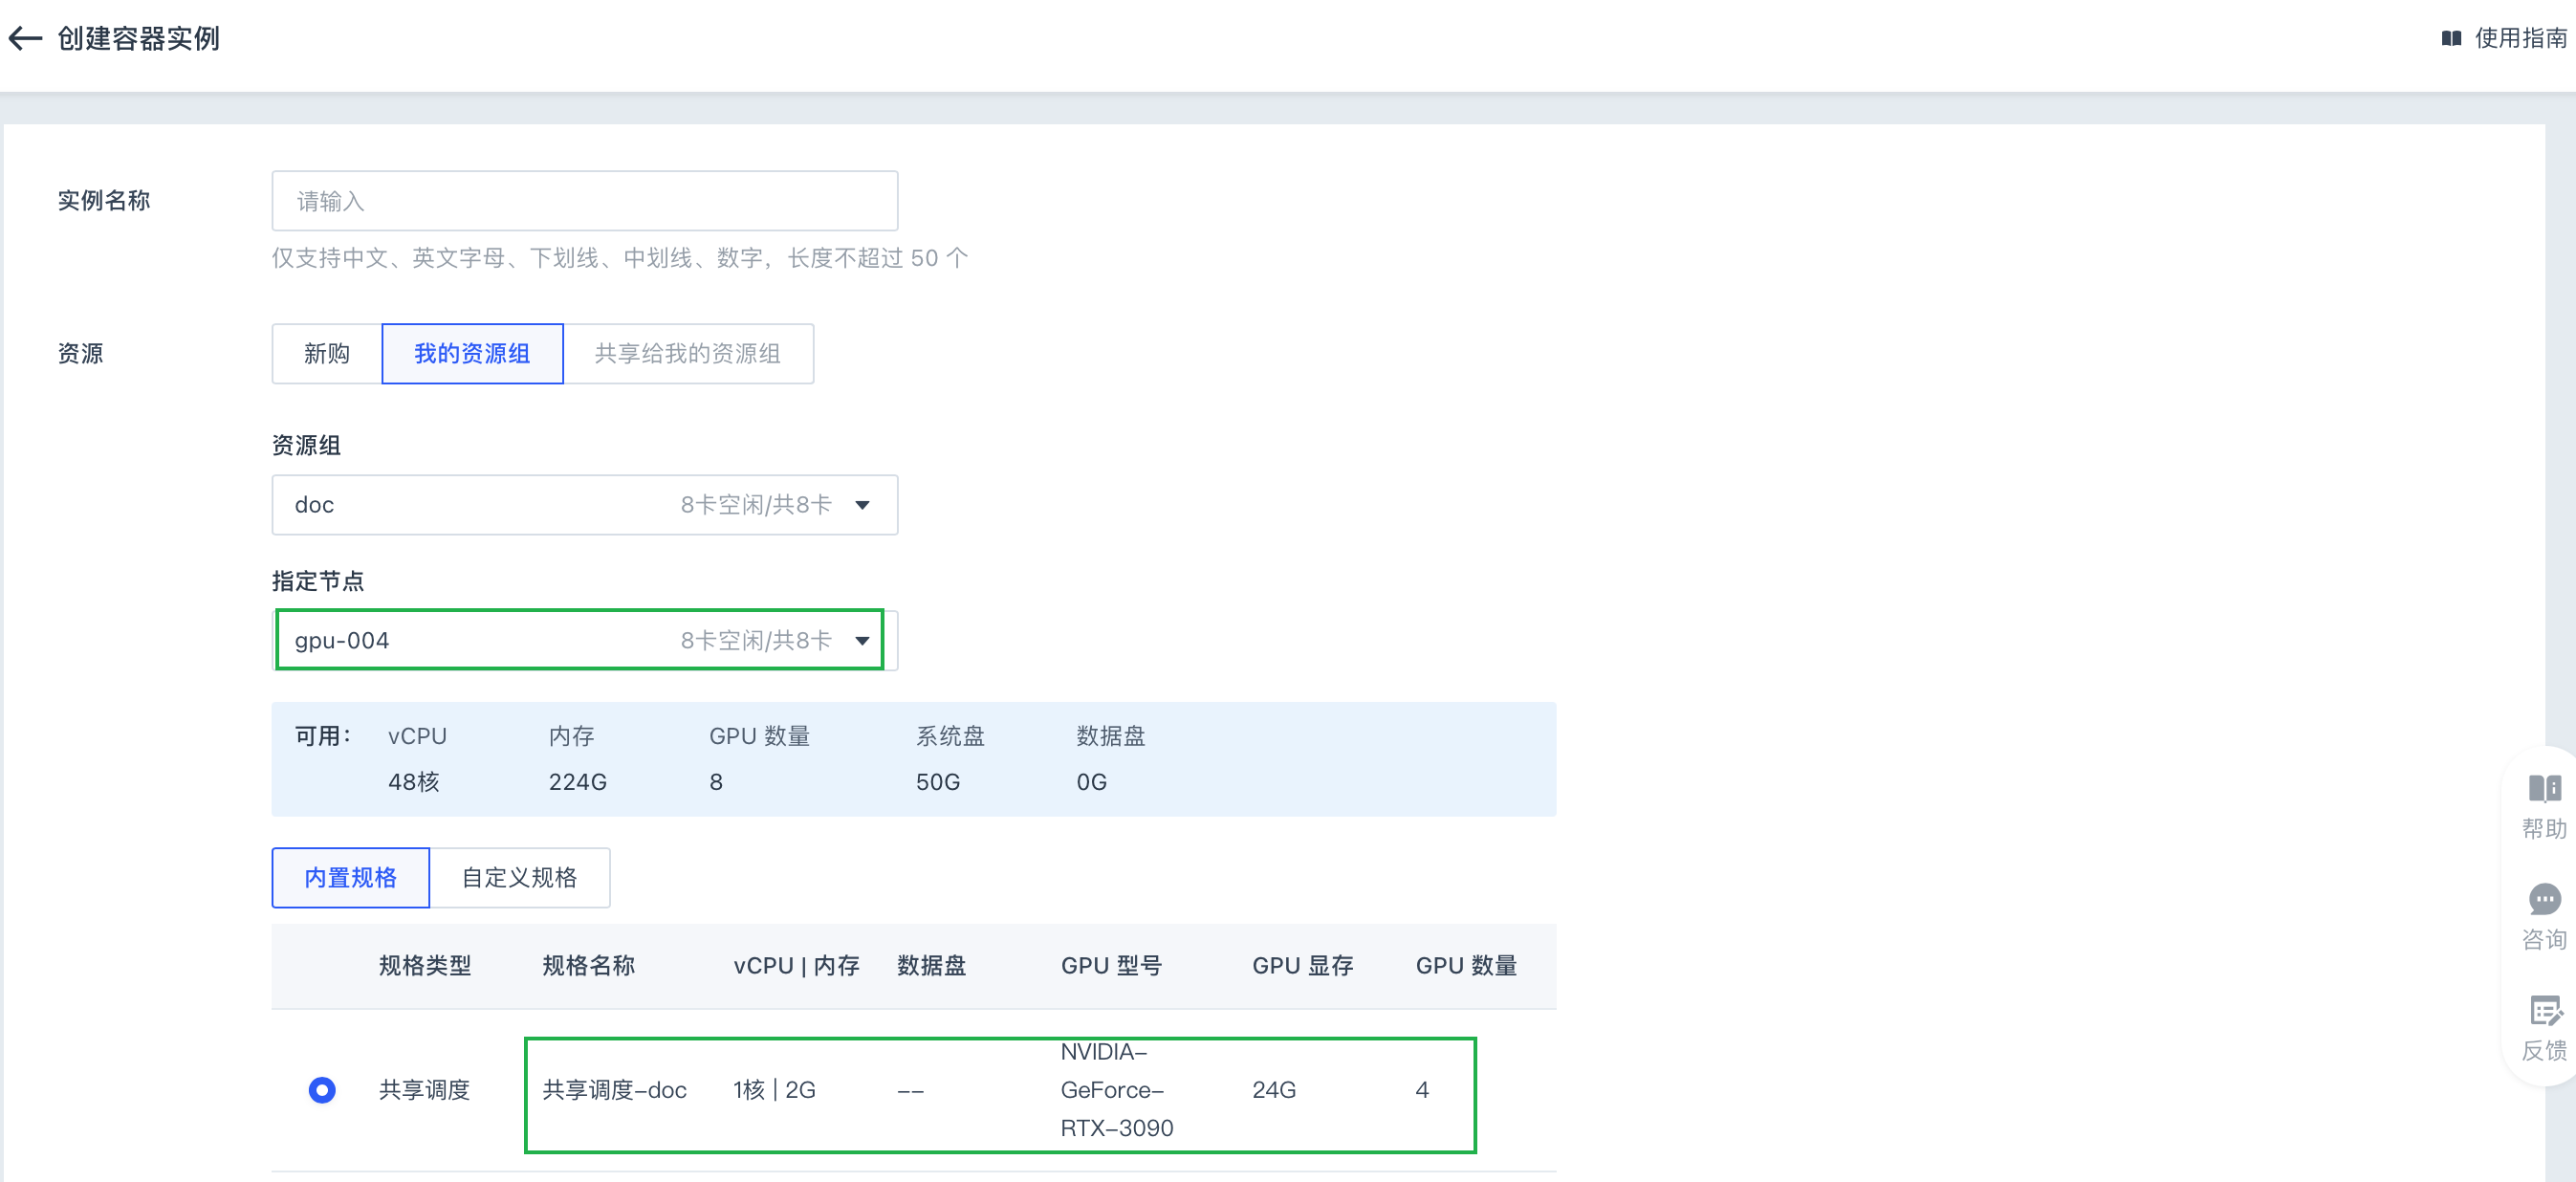Focus the 实例名称 input field

(584, 201)
